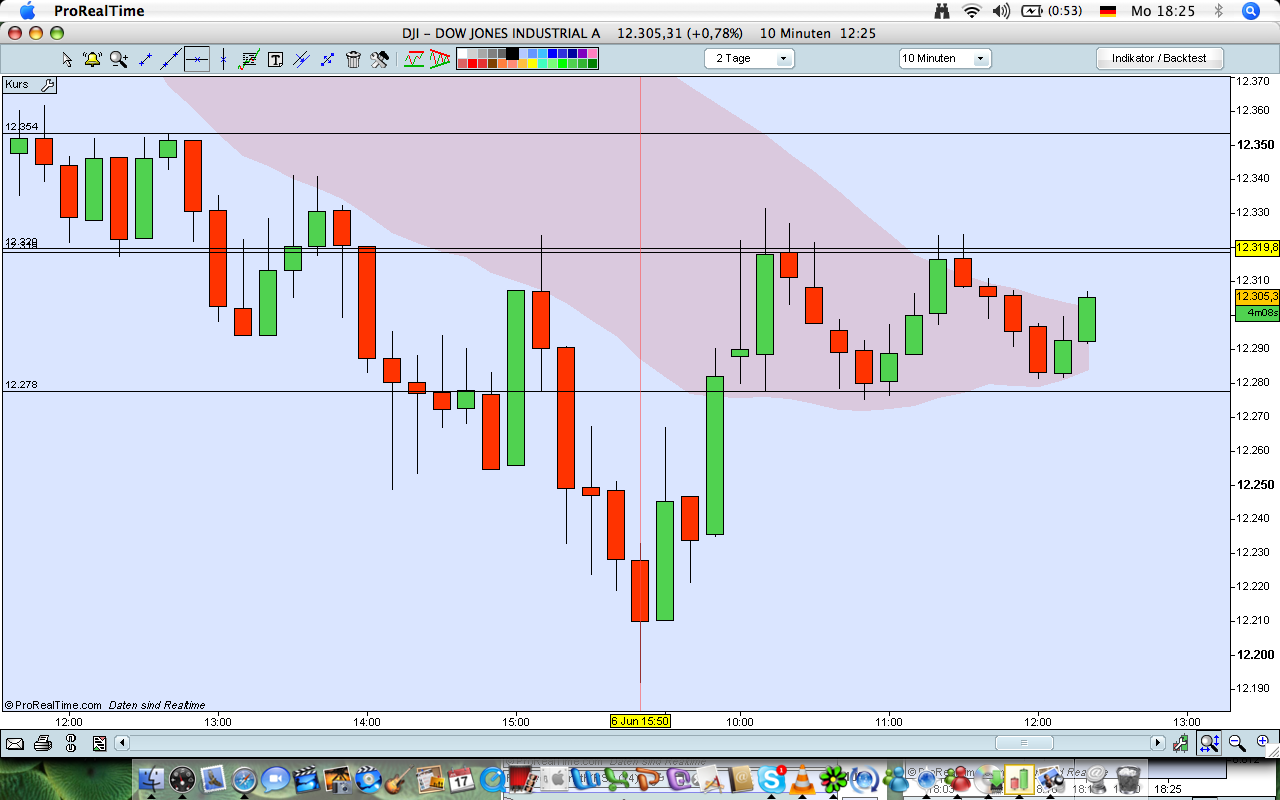
Task: Toggle the horizontal line tool
Action: pyautogui.click(x=197, y=59)
